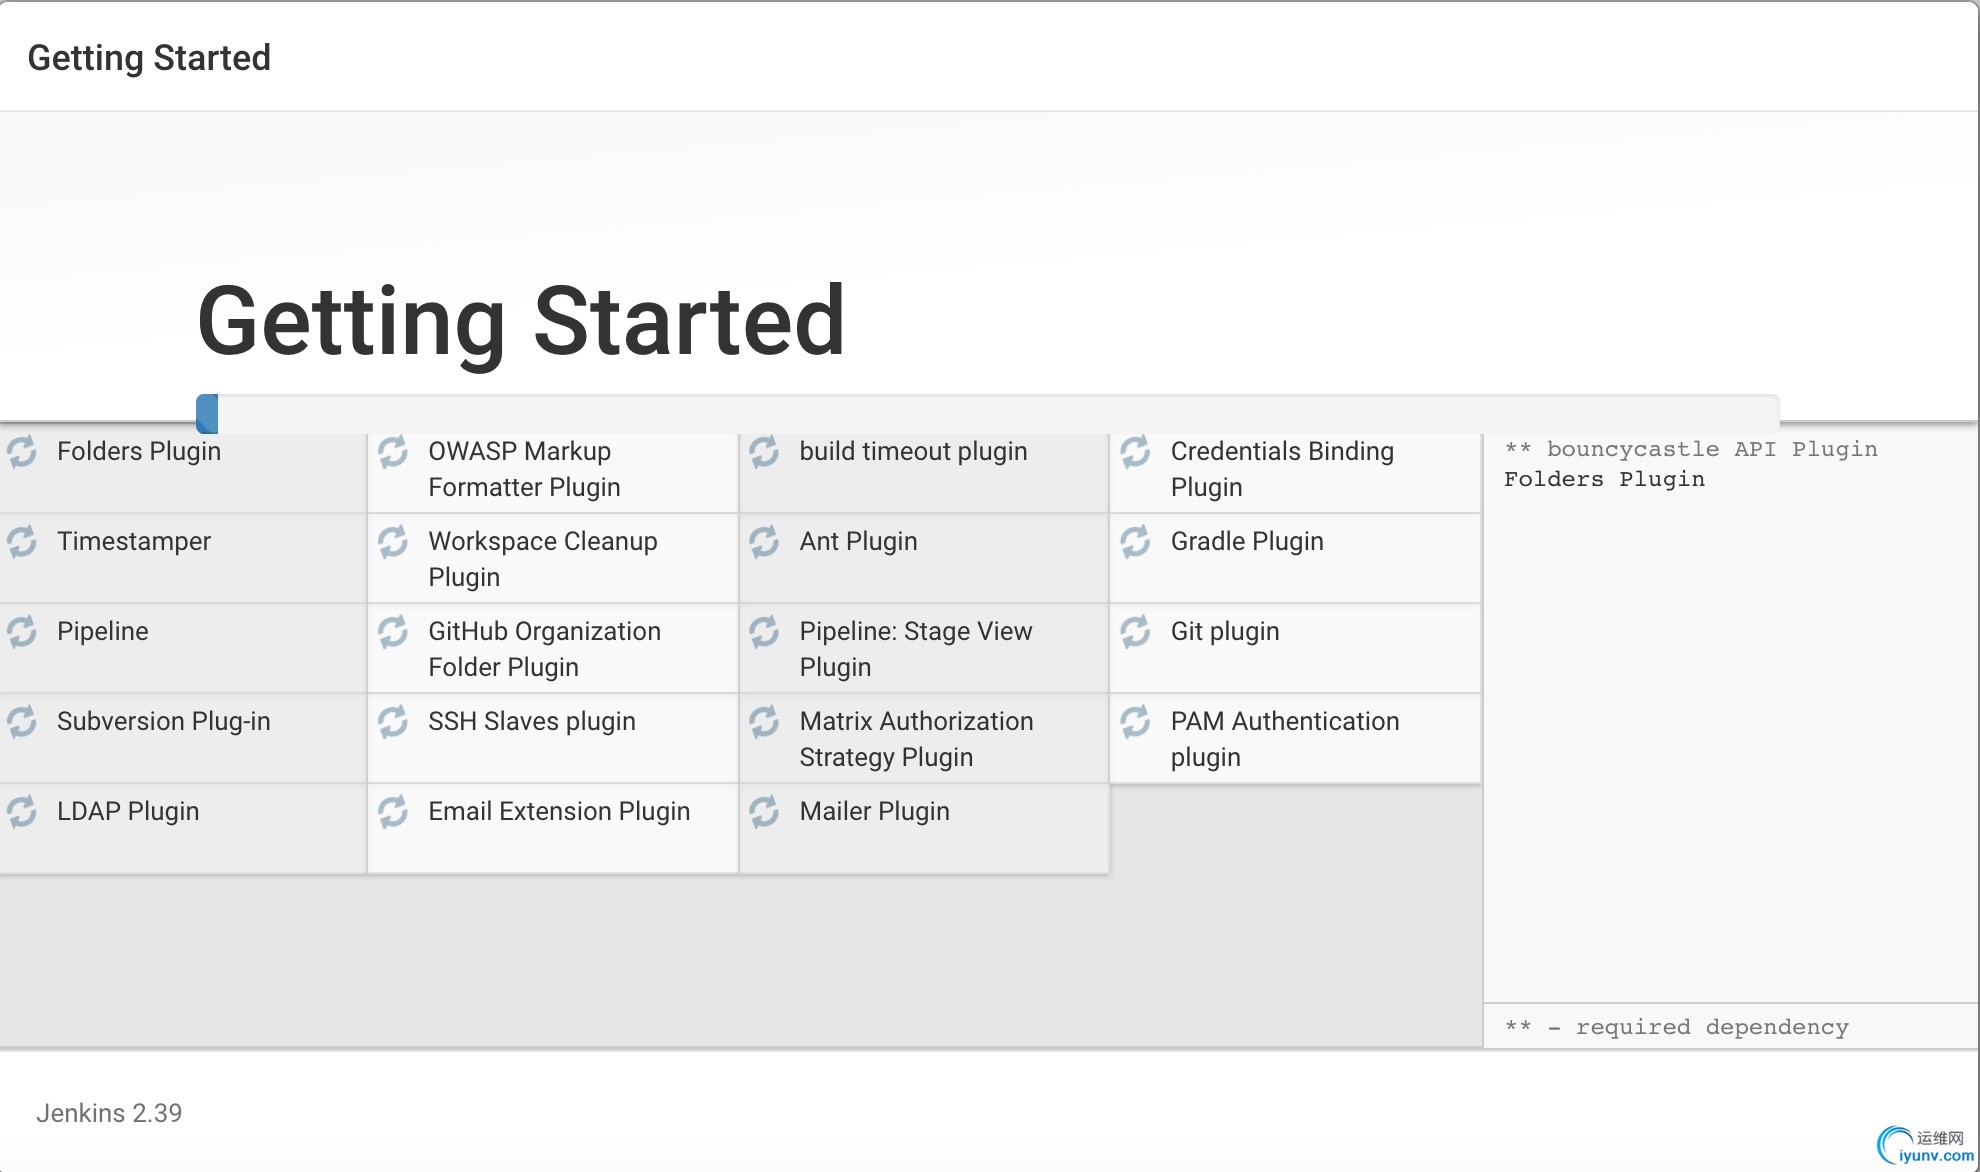Click the Pipeline plugin name
The width and height of the screenshot is (1980, 1172).
click(x=103, y=632)
